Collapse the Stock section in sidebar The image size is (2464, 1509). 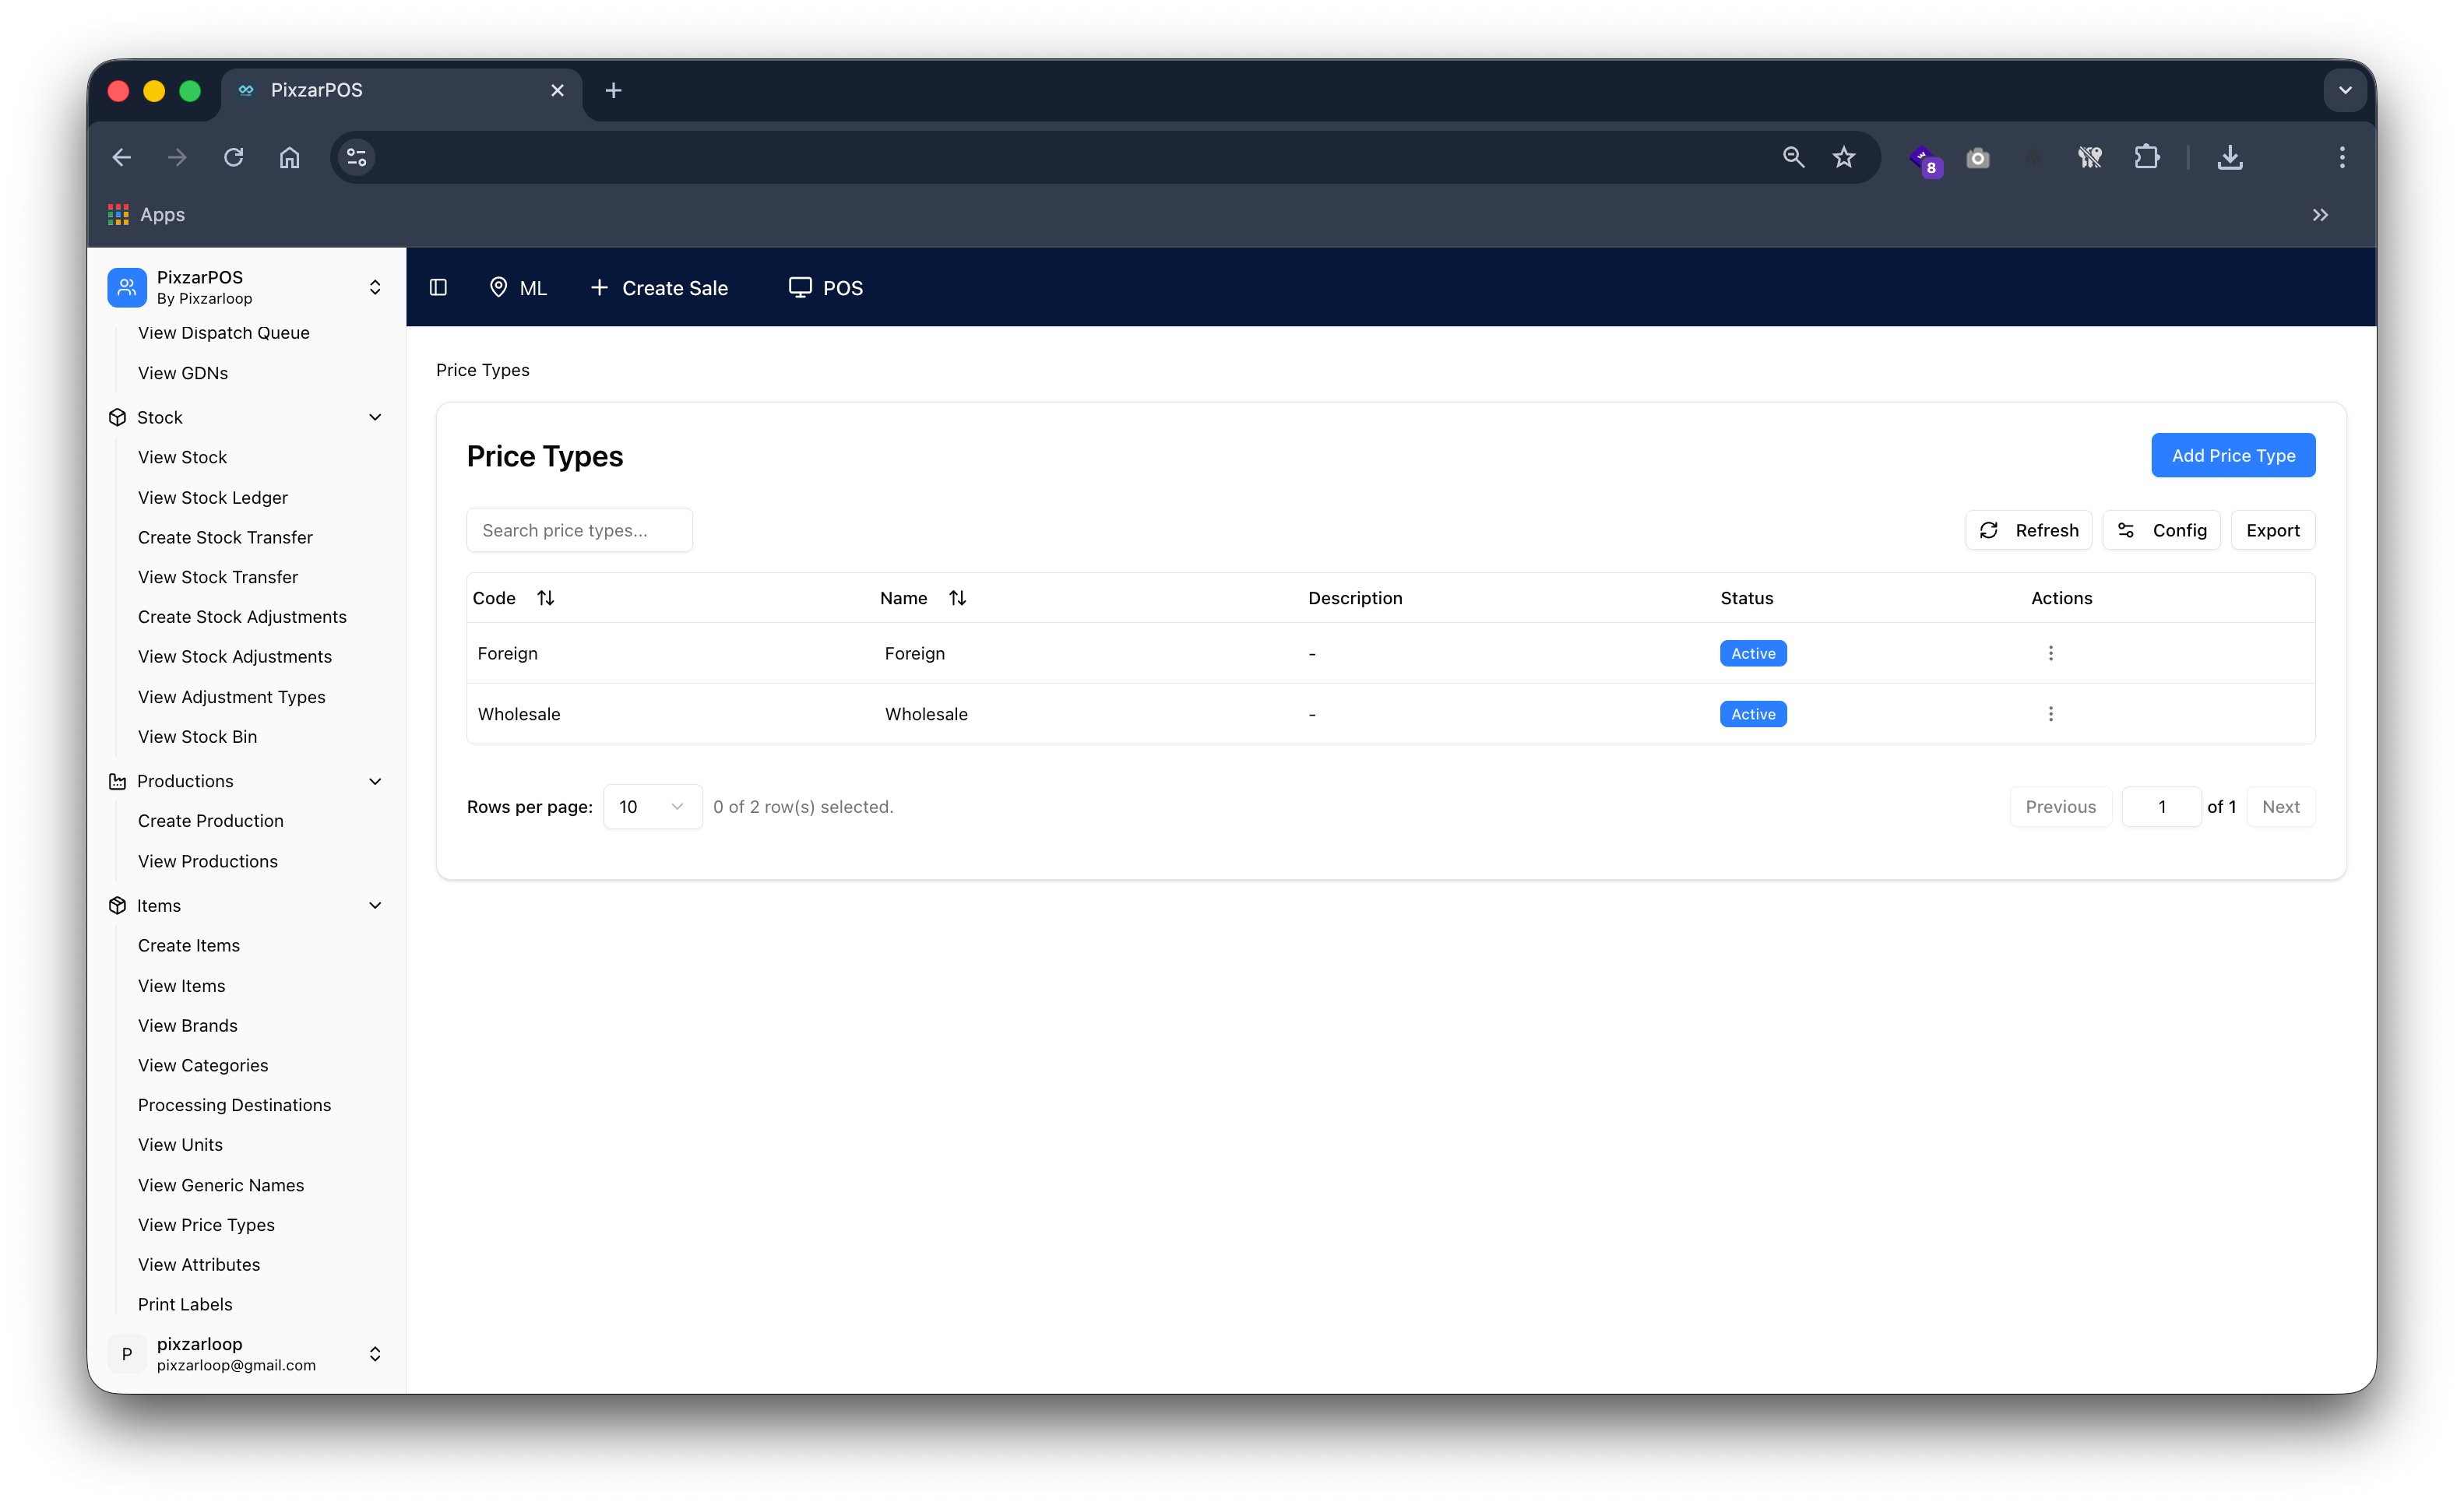coord(375,417)
